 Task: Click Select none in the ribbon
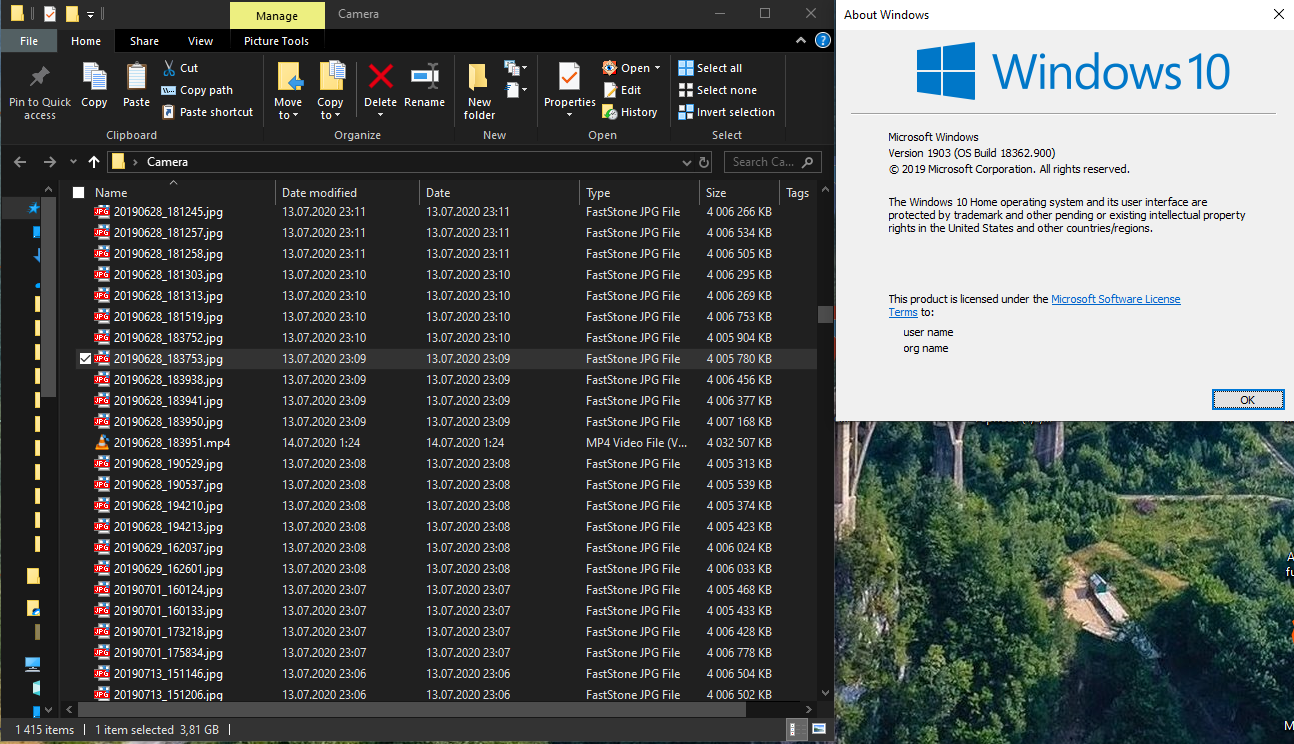click(x=717, y=90)
